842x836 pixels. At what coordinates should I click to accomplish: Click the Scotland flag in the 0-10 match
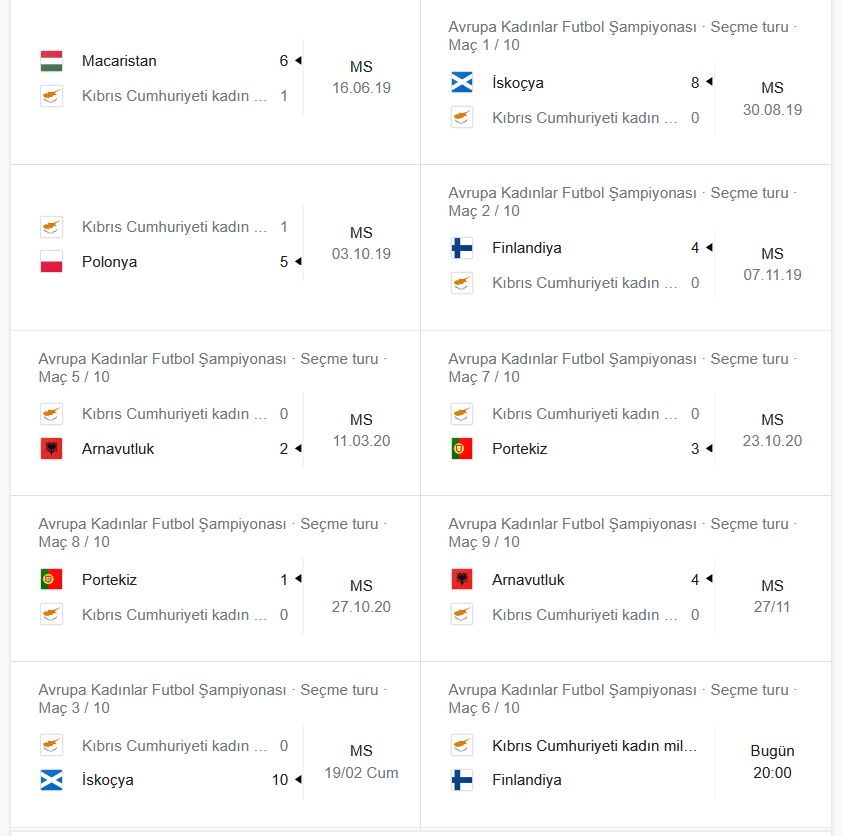(52, 780)
